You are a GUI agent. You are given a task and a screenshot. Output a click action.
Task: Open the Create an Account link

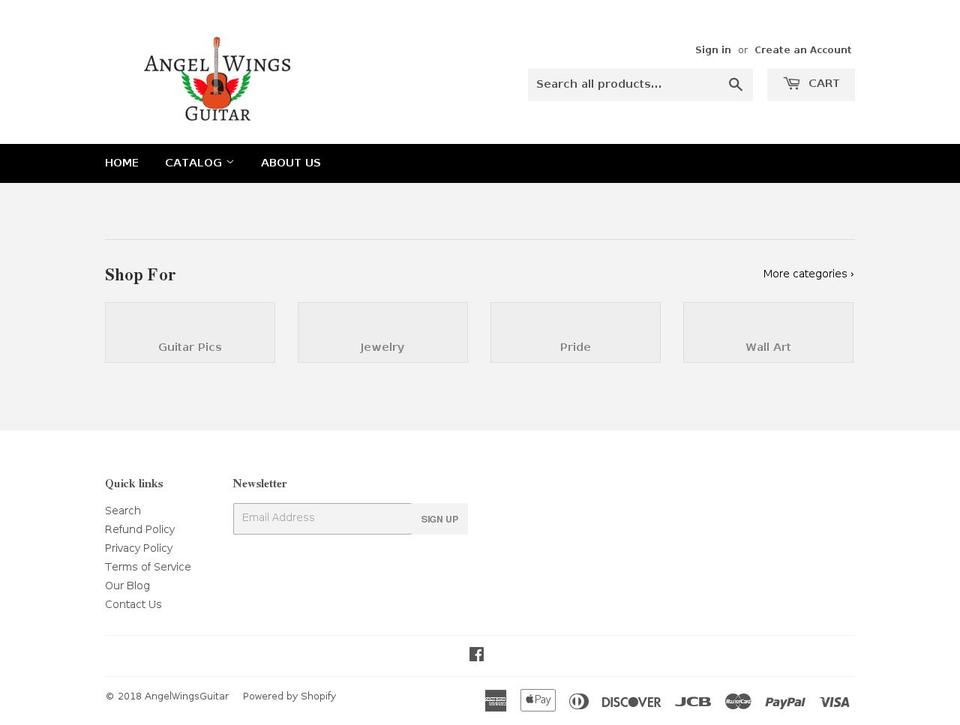(803, 50)
